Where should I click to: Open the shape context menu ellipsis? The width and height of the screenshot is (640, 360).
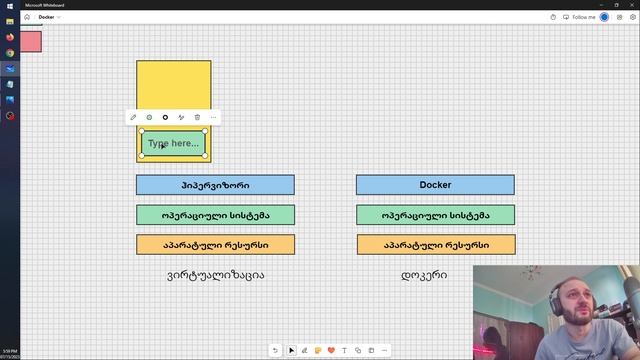(x=213, y=118)
